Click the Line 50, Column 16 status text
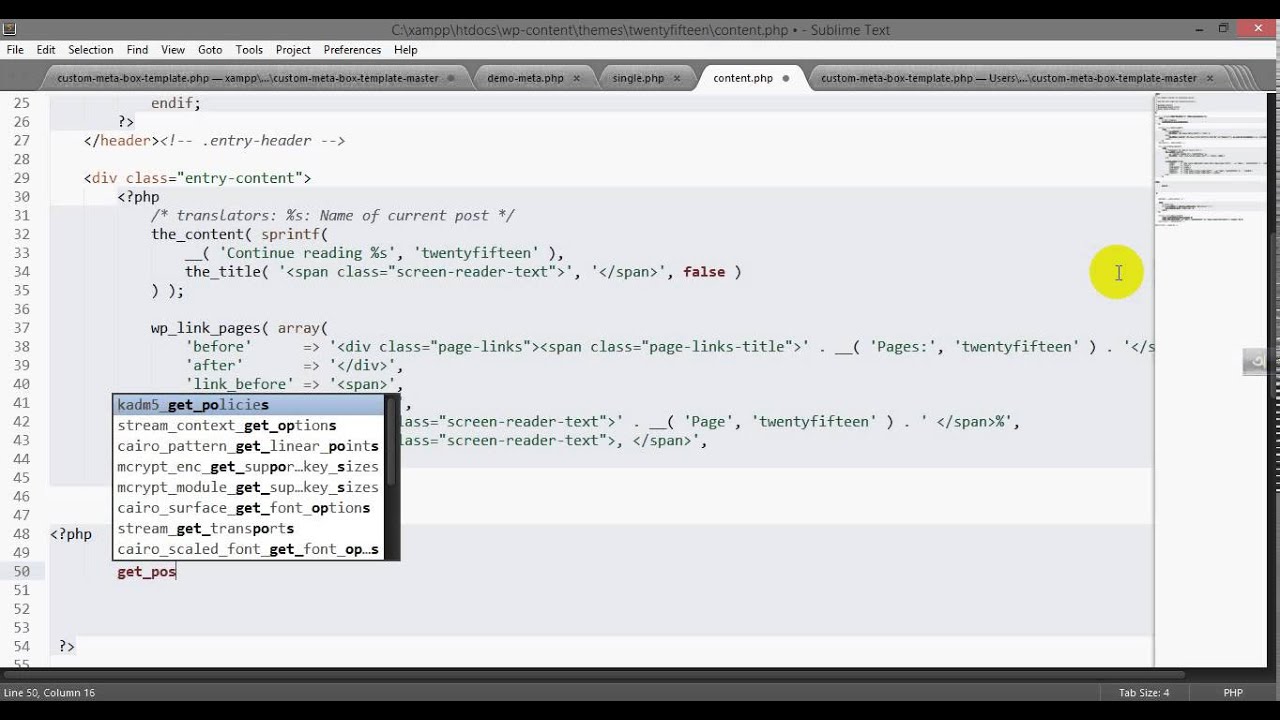1280x720 pixels. pyautogui.click(x=50, y=692)
